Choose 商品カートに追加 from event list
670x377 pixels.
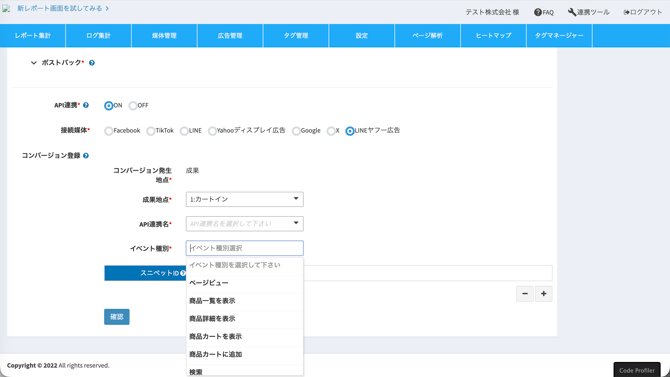click(244, 354)
